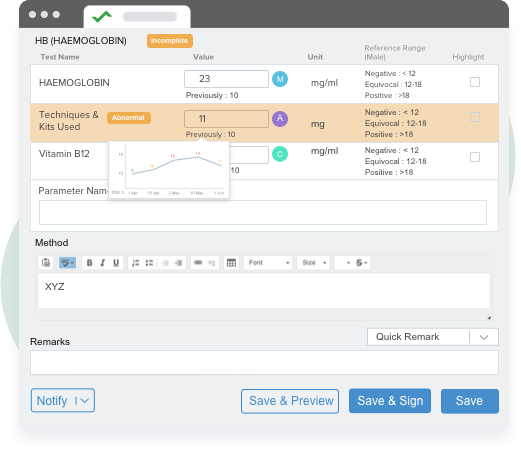The height and width of the screenshot is (451, 521).
Task: Grab the Method editor resize handle
Action: click(489, 318)
